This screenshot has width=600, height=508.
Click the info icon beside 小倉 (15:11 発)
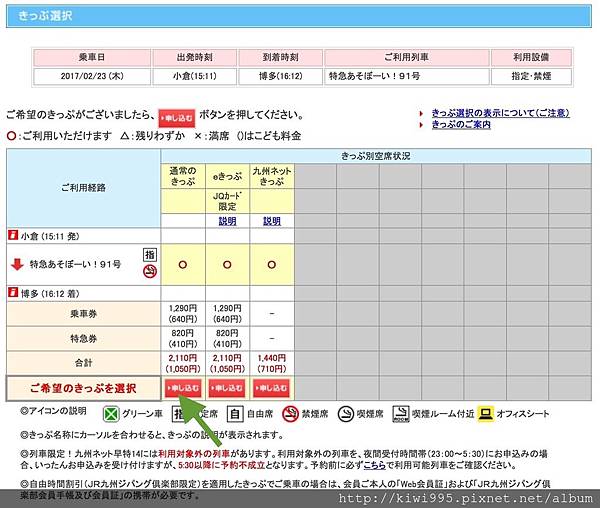click(13, 235)
